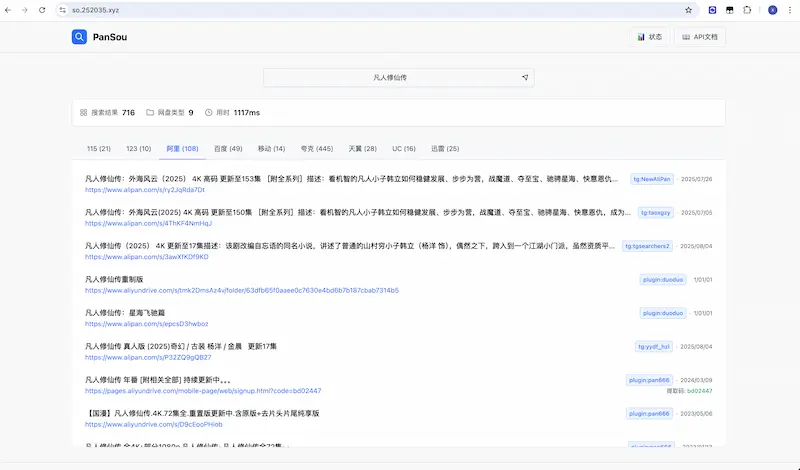This screenshot has width=800, height=470.
Task: Click the tg:yydf_hzl source tag
Action: pyautogui.click(x=654, y=347)
